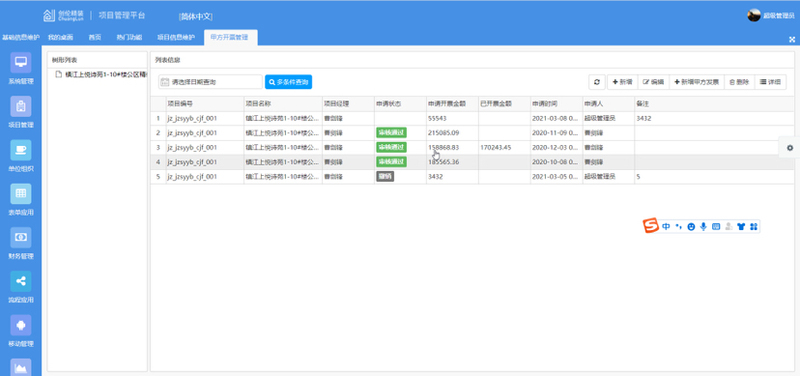Sort by the 已开票金额 column header

pos(505,104)
